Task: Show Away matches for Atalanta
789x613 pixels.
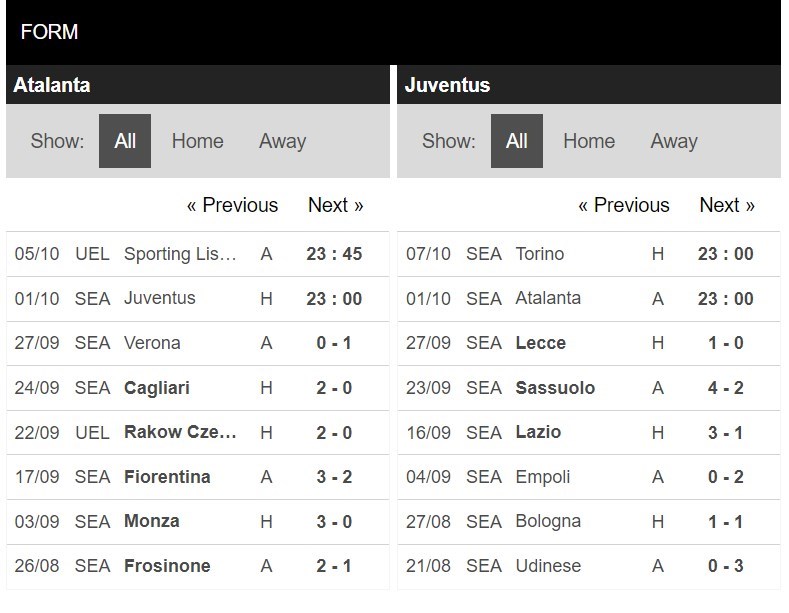Action: 282,141
